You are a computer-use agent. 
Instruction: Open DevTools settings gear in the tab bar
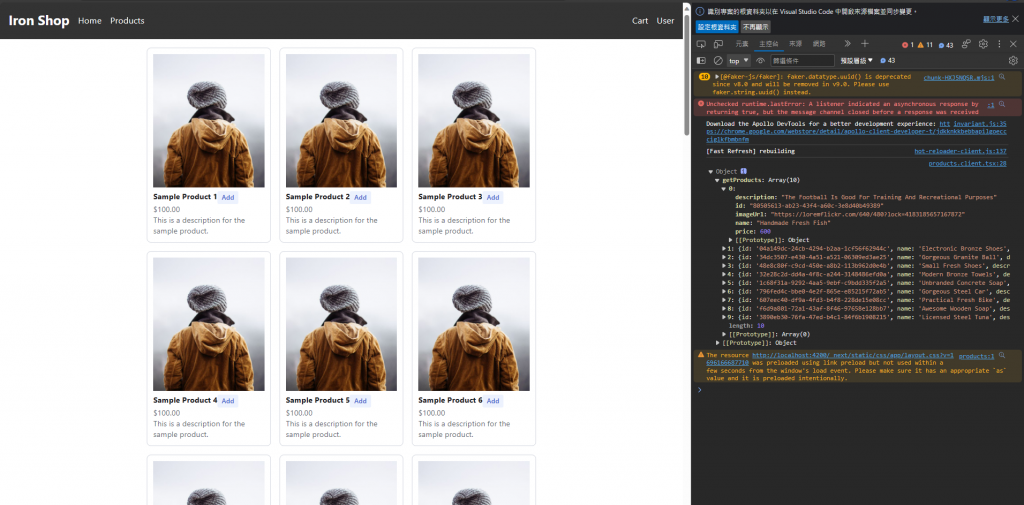[983, 44]
